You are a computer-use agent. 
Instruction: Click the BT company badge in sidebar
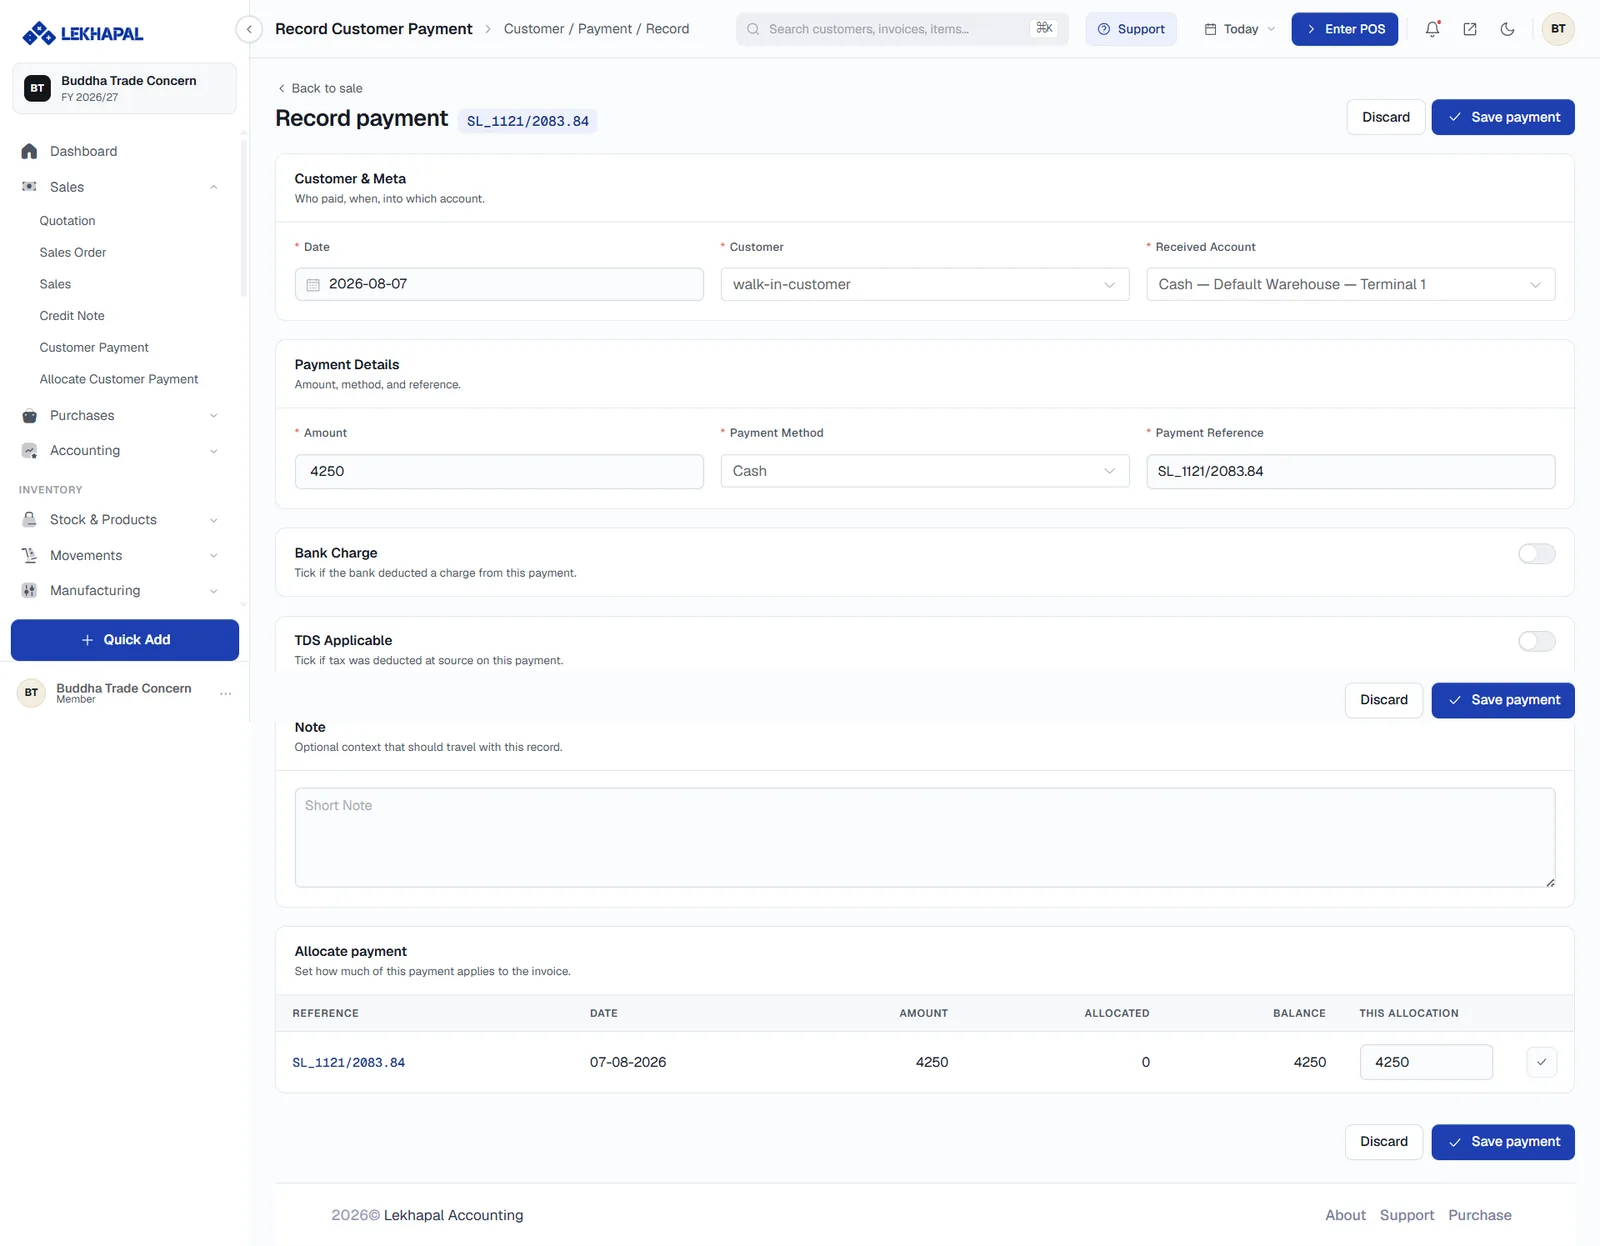pyautogui.click(x=38, y=88)
